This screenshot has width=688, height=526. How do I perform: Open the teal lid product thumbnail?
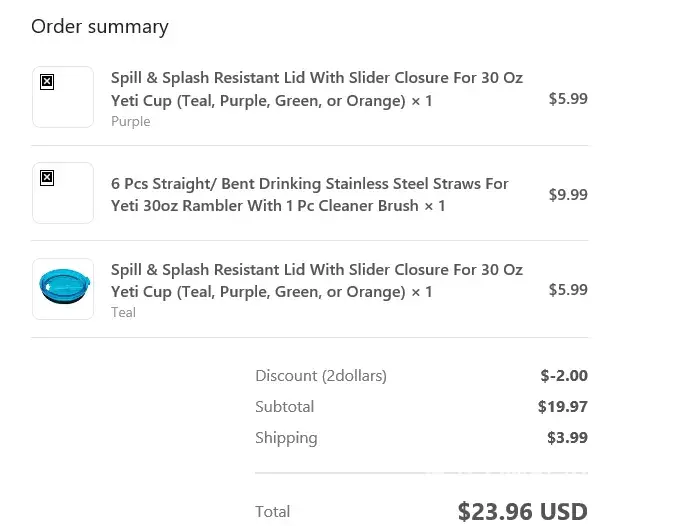pos(63,288)
